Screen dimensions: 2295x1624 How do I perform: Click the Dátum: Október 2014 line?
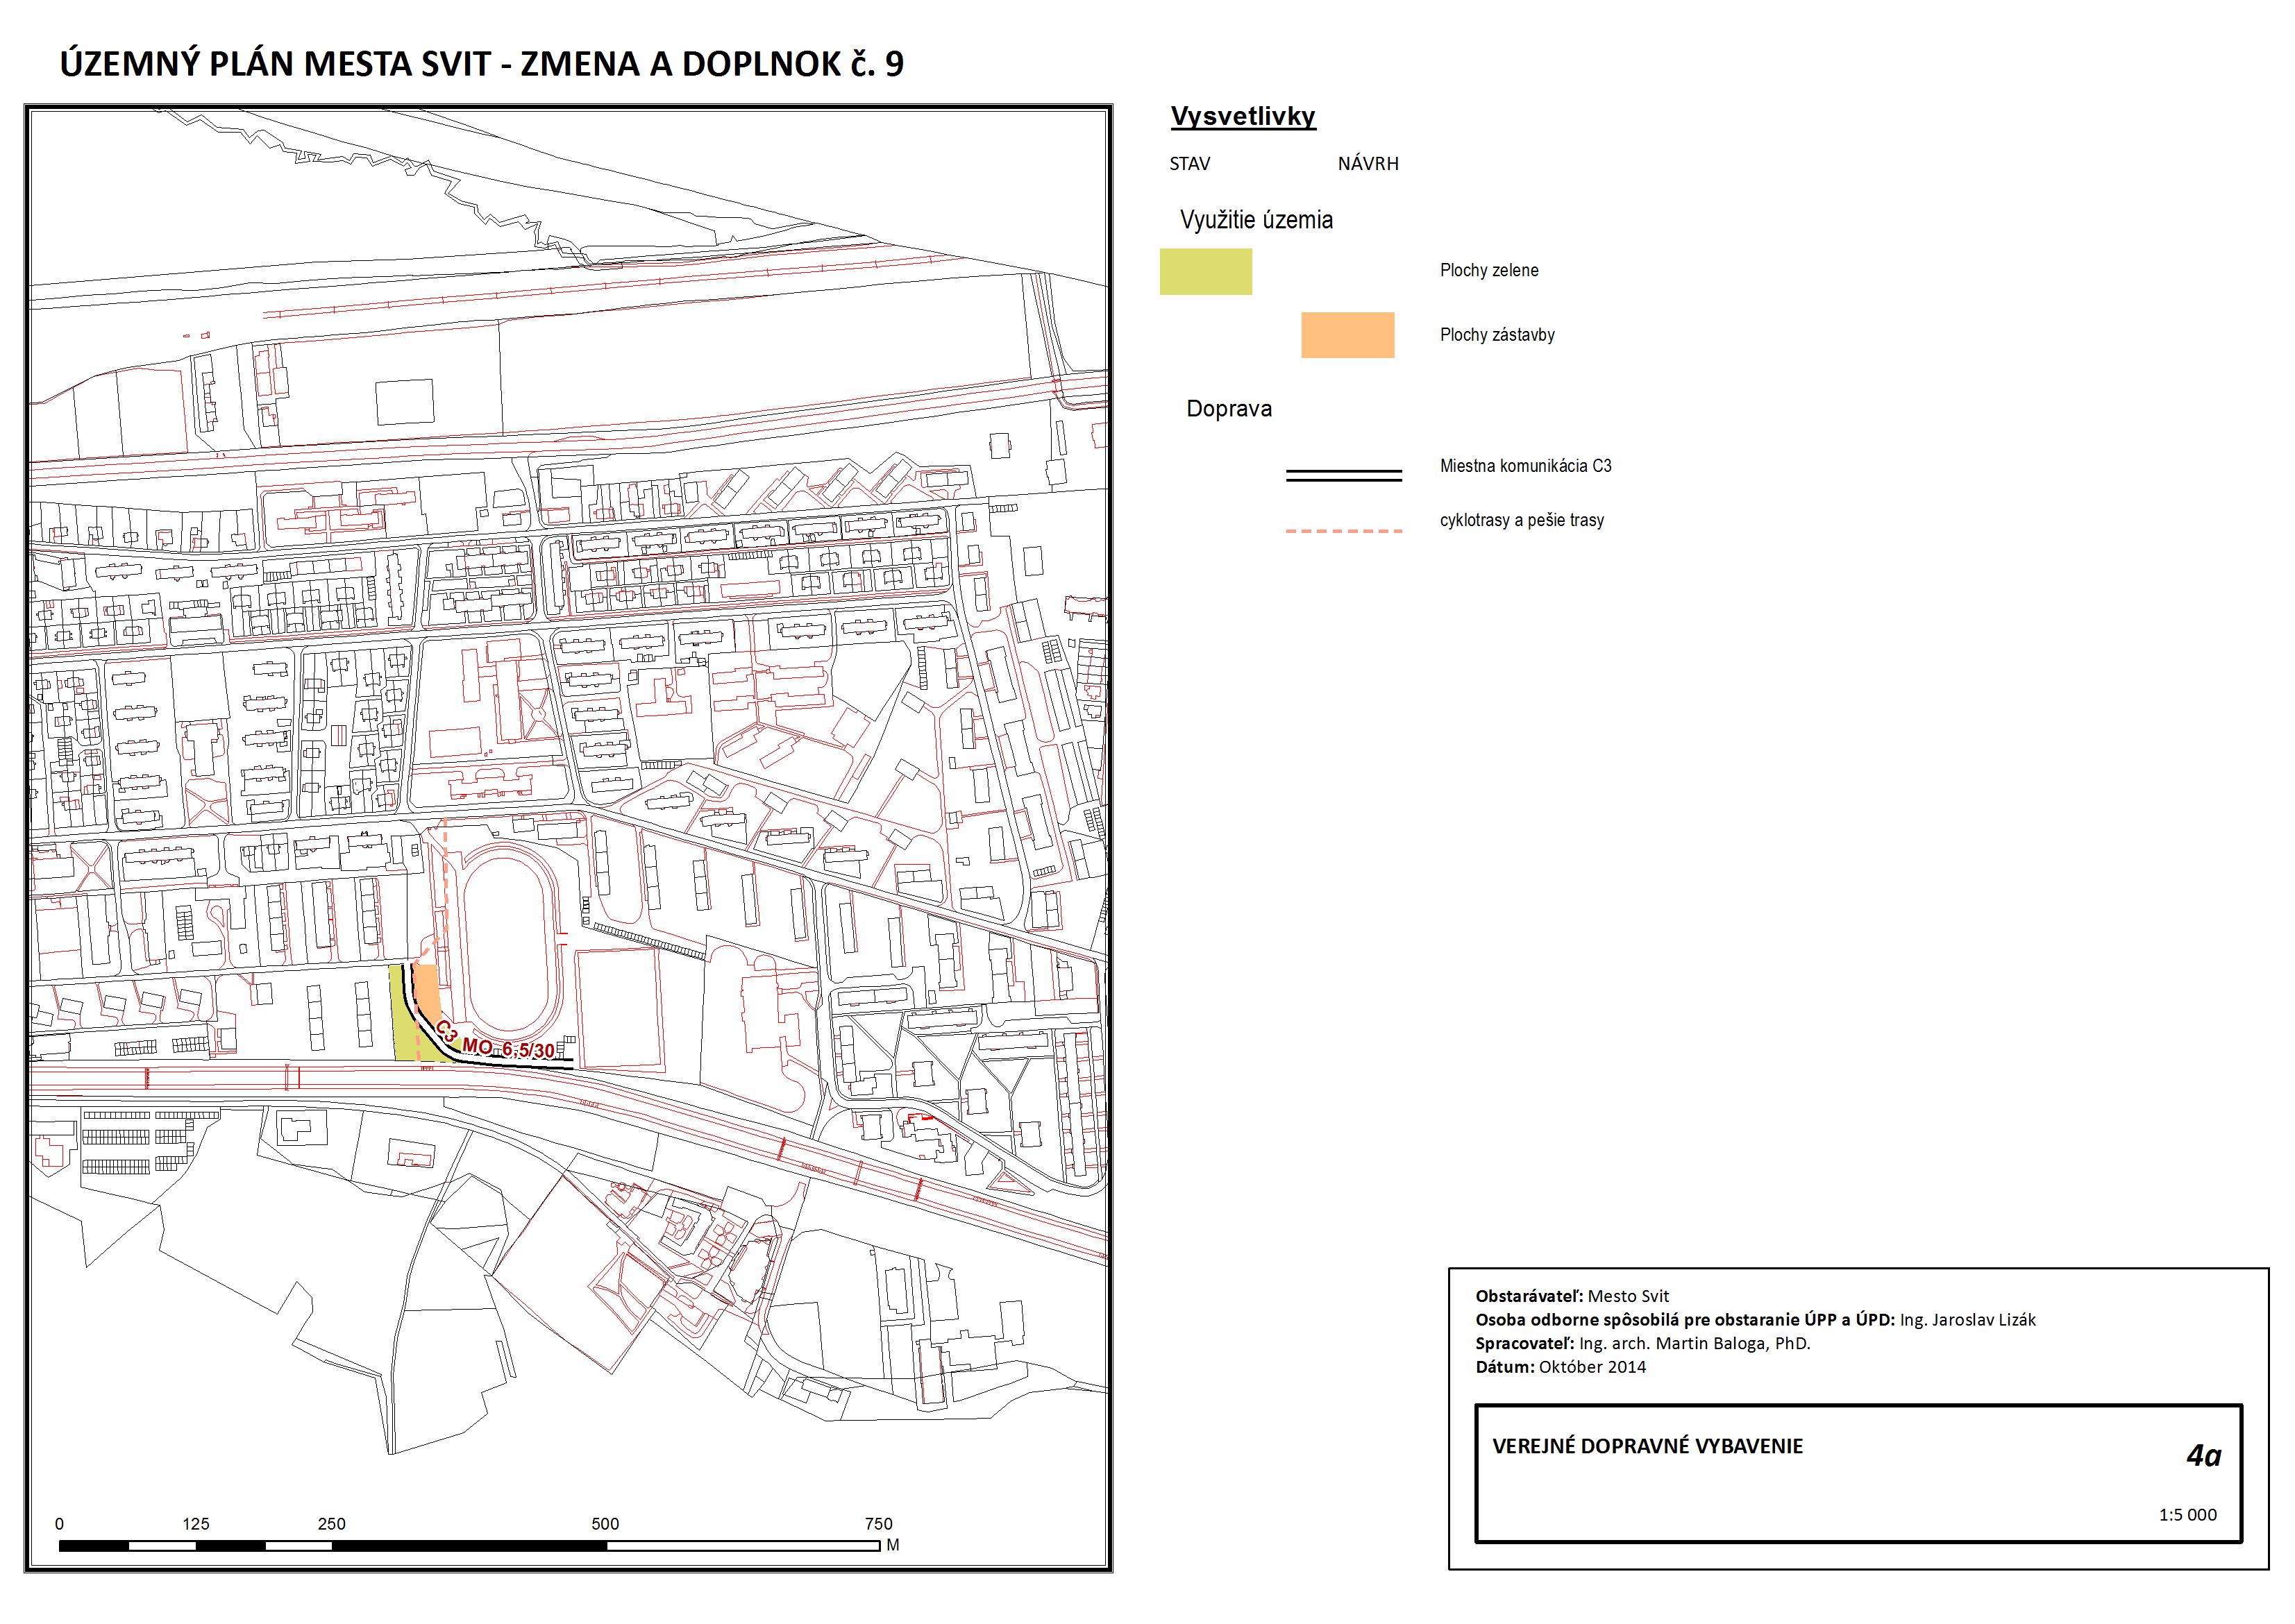[x=1560, y=1367]
